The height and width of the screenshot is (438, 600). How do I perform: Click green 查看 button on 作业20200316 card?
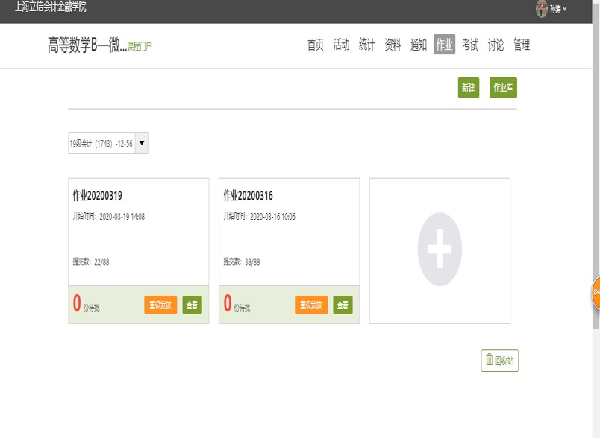[342, 304]
